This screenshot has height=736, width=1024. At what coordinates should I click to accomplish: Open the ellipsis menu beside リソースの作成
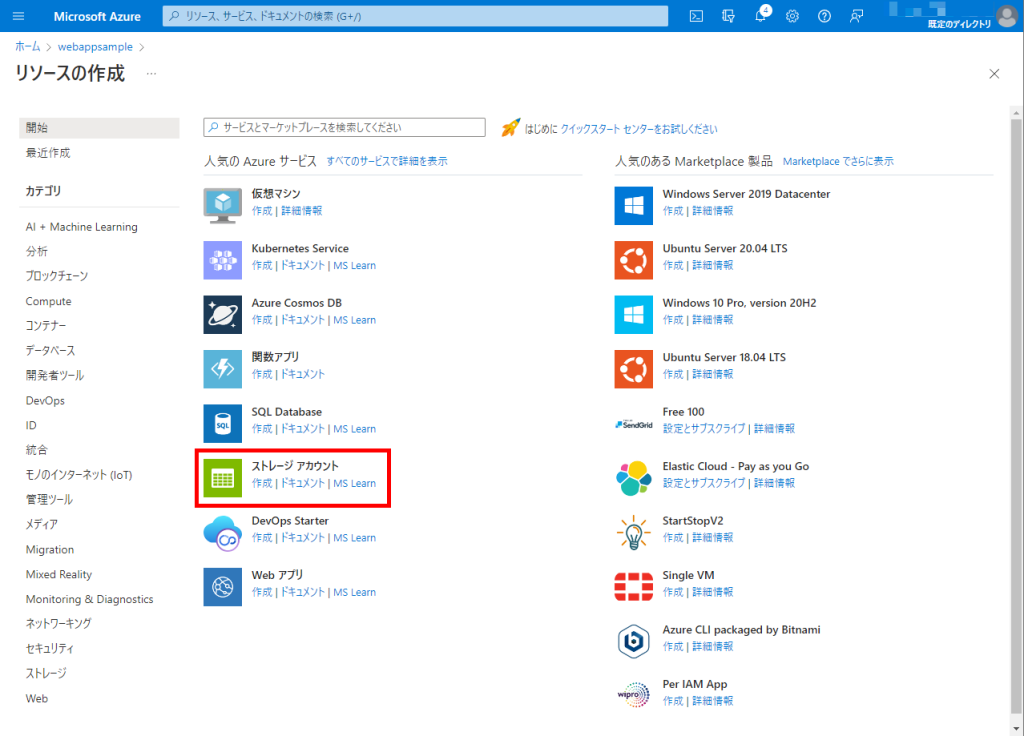[x=152, y=74]
